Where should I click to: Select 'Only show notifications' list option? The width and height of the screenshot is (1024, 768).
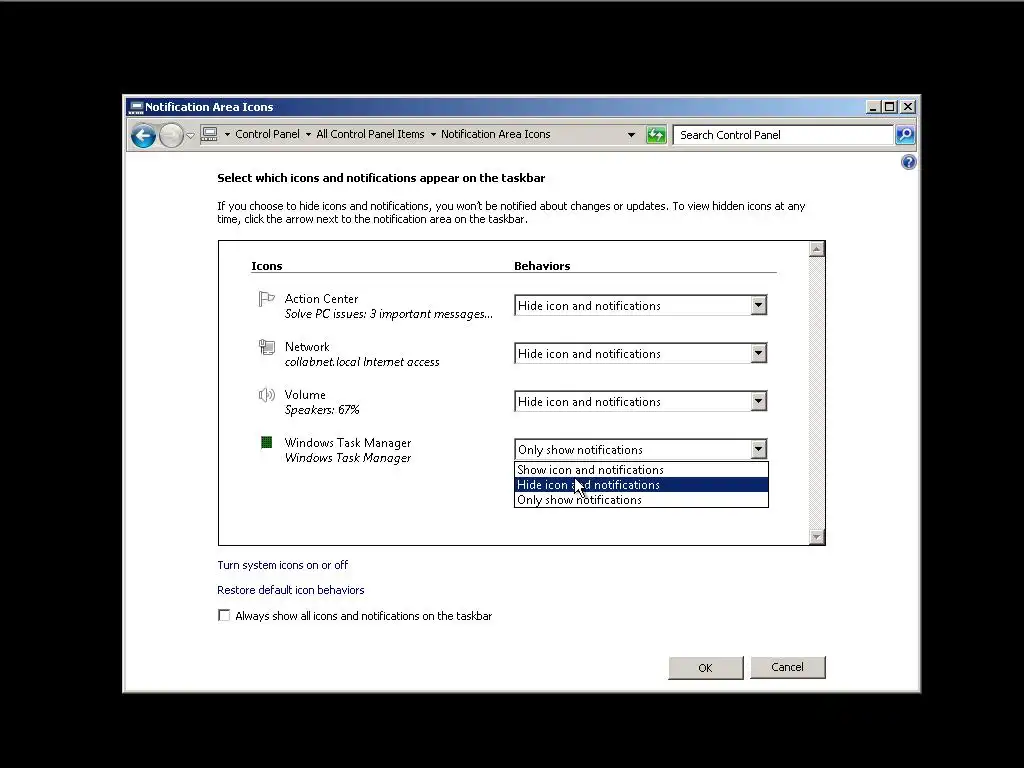[x=641, y=500]
